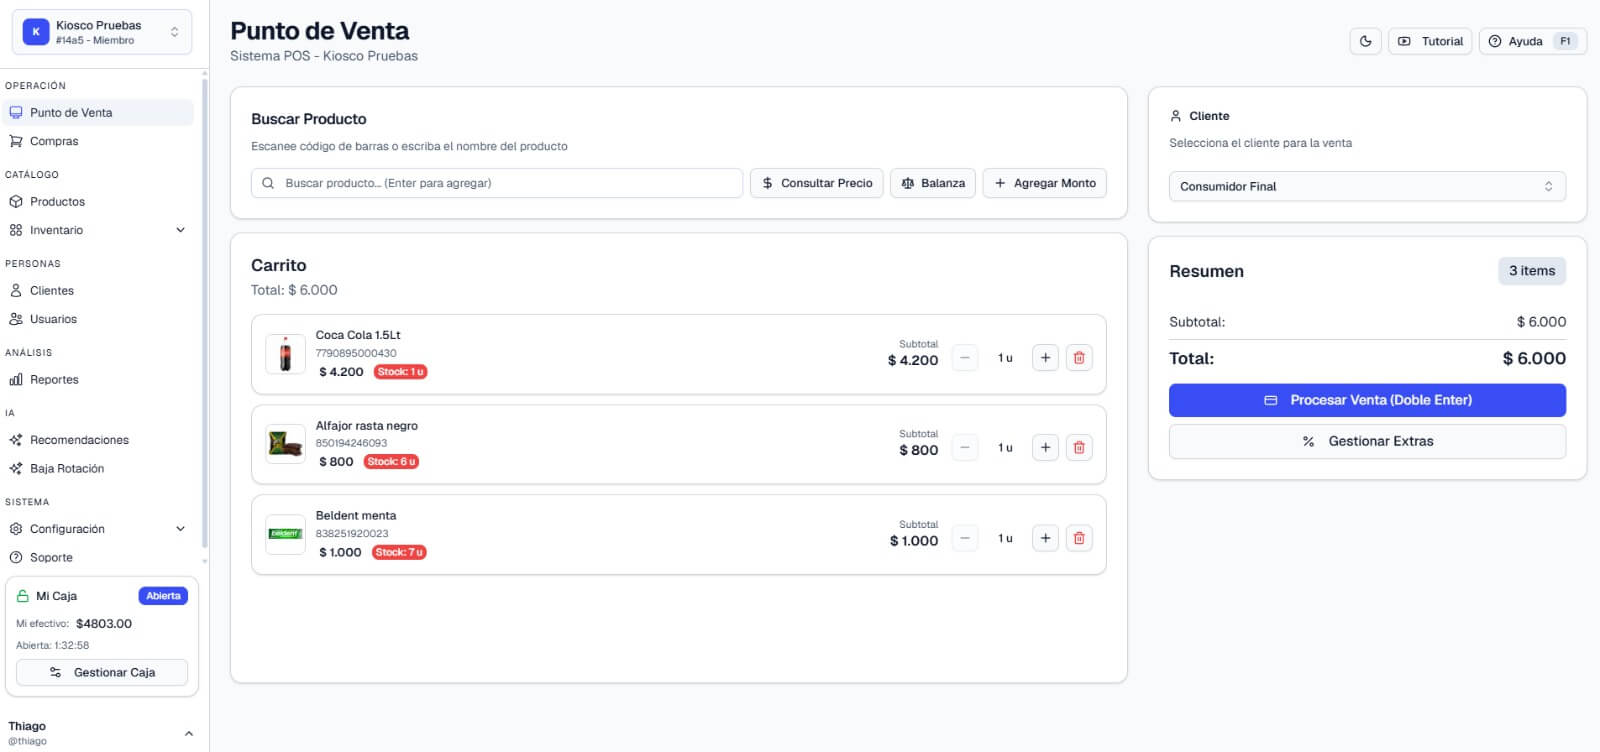Open the Tutorial video button

pos(1429,41)
